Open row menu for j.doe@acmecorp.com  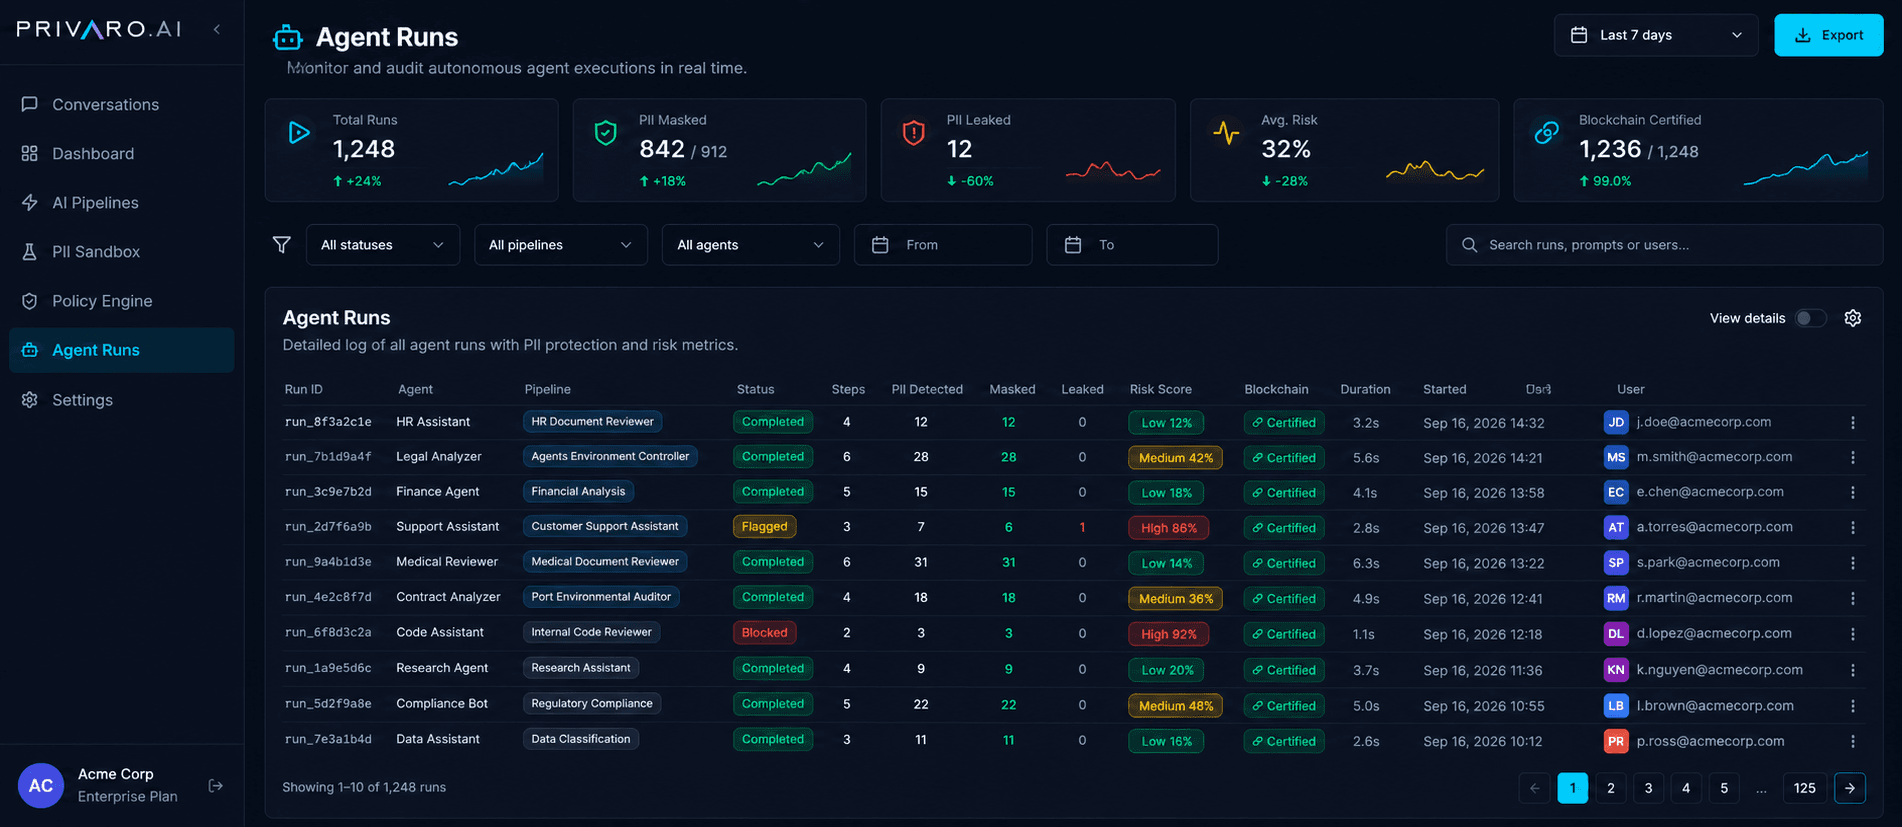pyautogui.click(x=1853, y=423)
